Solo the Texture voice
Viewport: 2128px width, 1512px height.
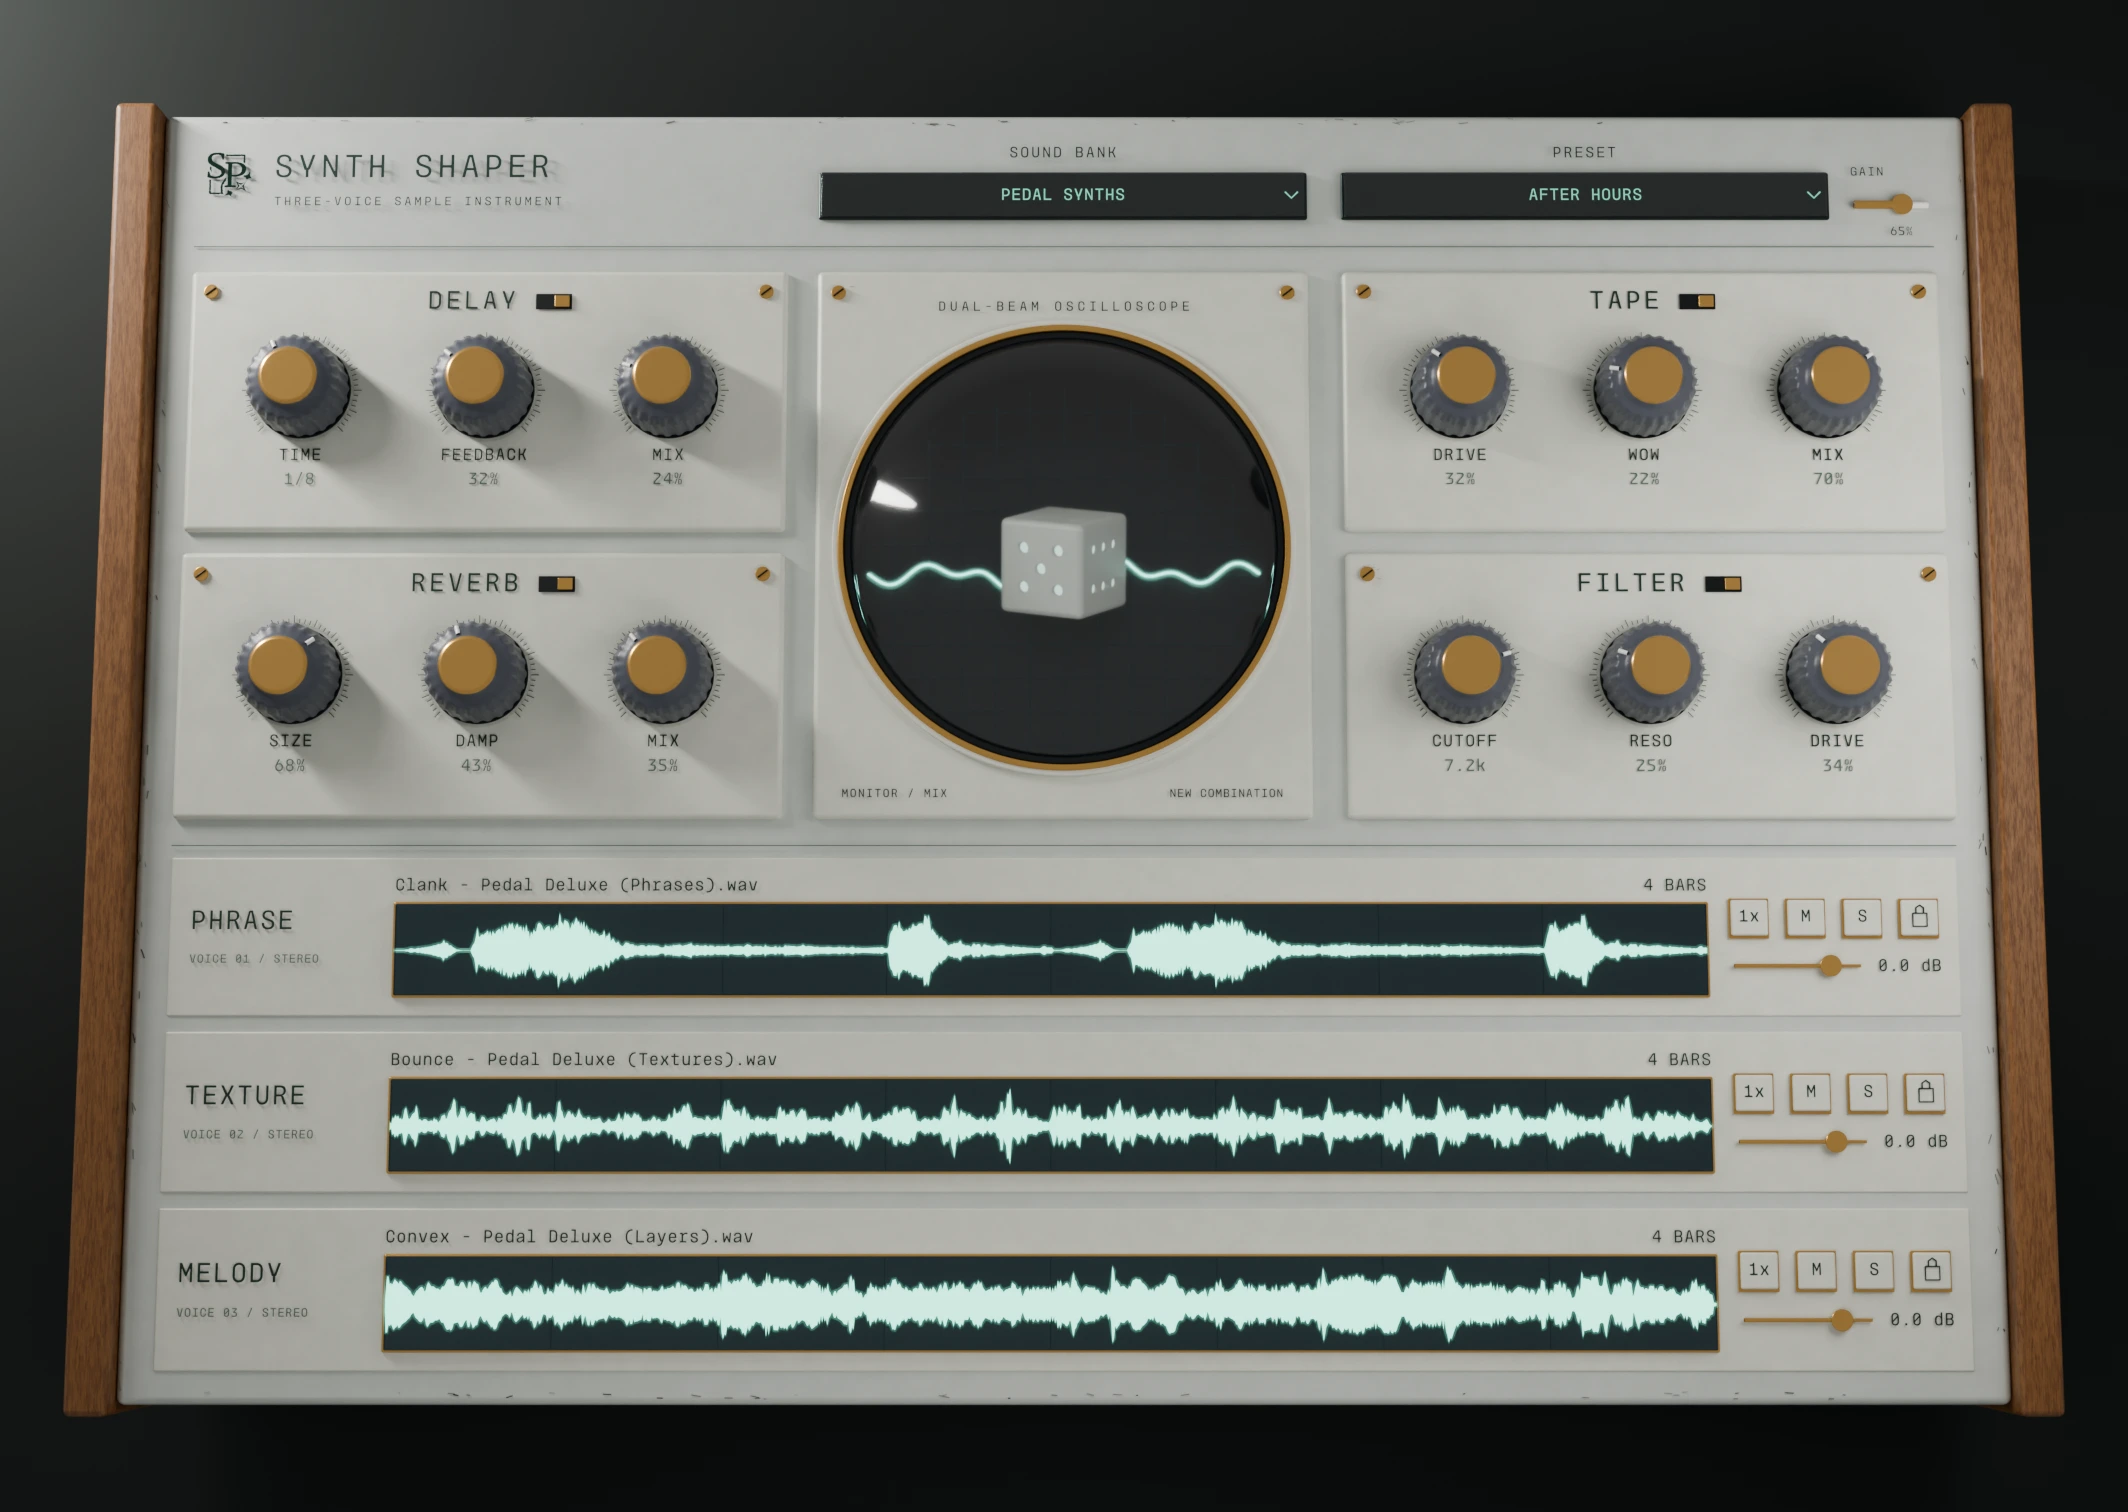(1868, 1092)
